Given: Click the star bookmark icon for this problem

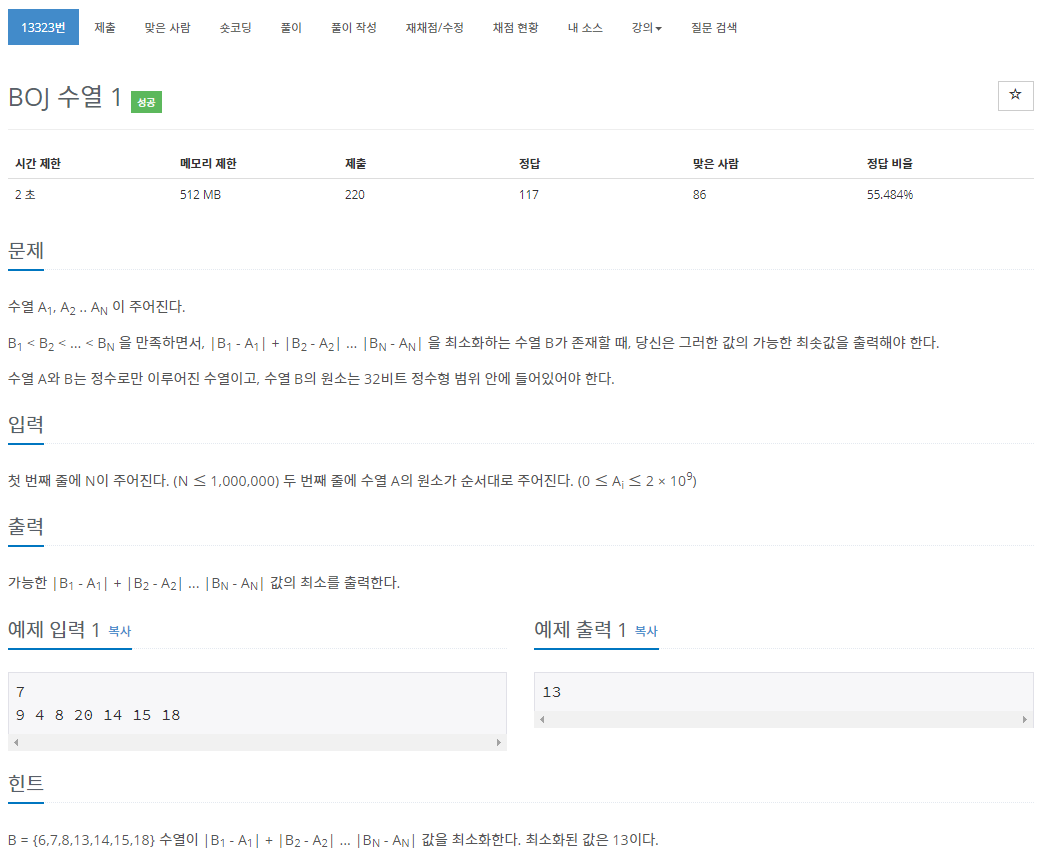Looking at the screenshot, I should point(1015,95).
